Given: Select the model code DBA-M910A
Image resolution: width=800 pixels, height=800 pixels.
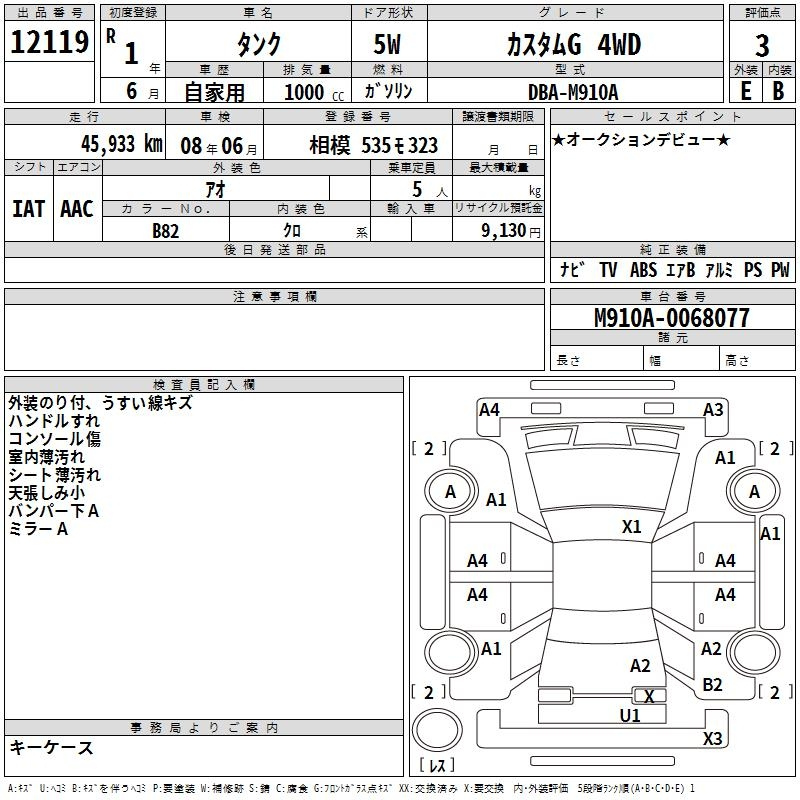Looking at the screenshot, I should 573,92.
